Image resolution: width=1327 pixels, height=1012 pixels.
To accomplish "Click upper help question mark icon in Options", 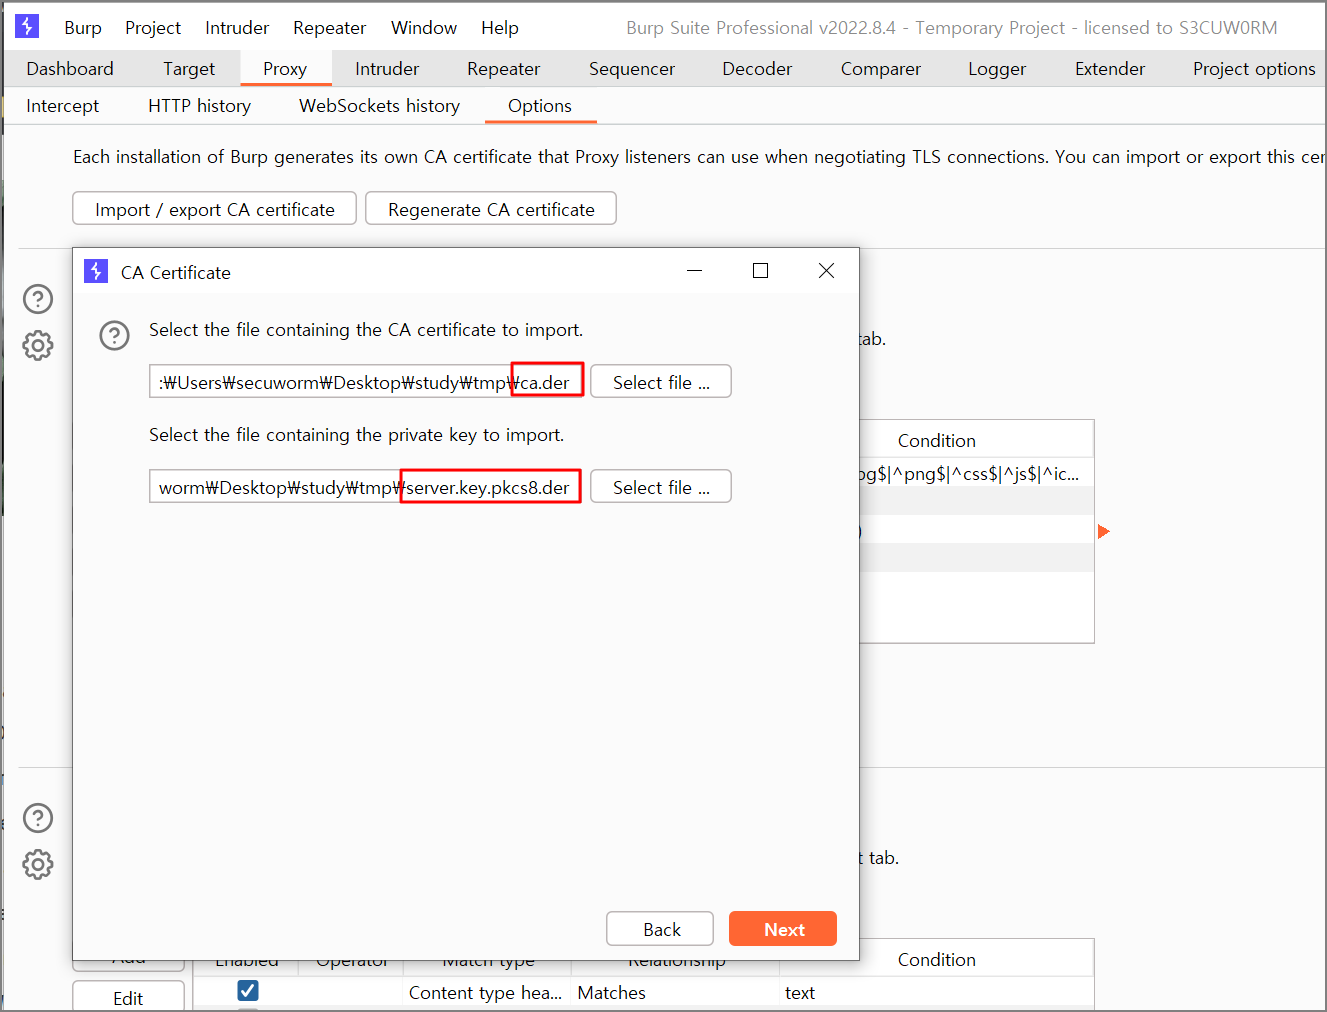I will pyautogui.click(x=38, y=299).
